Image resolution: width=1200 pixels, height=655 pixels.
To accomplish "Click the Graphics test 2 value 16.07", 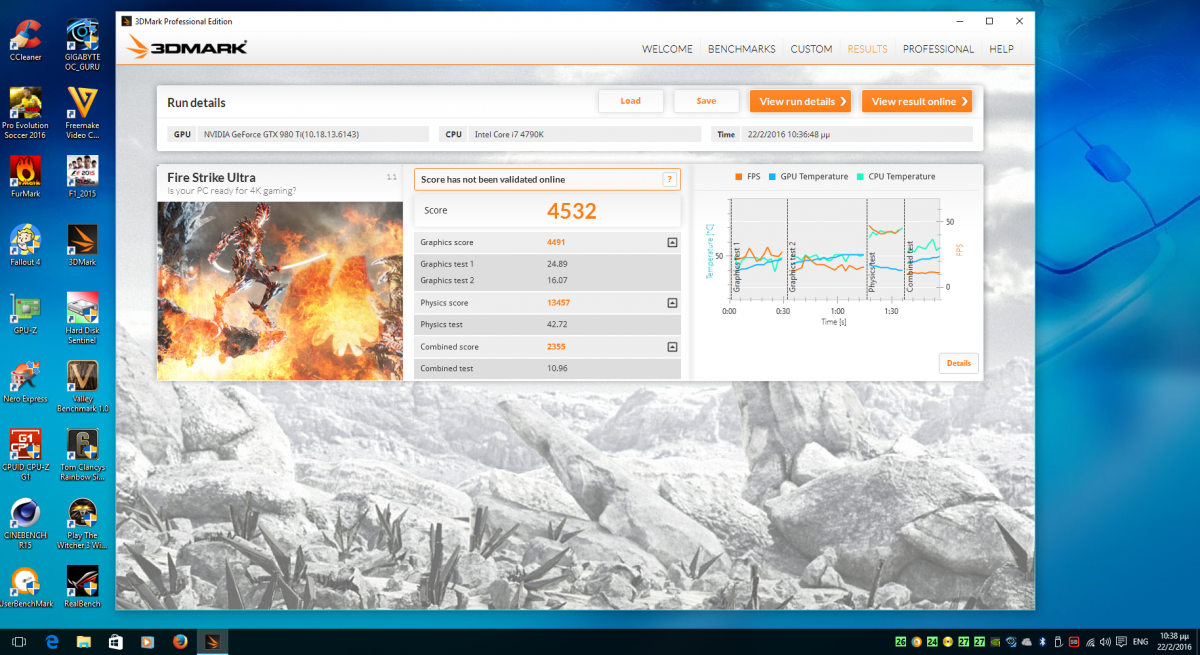I will pyautogui.click(x=558, y=281).
